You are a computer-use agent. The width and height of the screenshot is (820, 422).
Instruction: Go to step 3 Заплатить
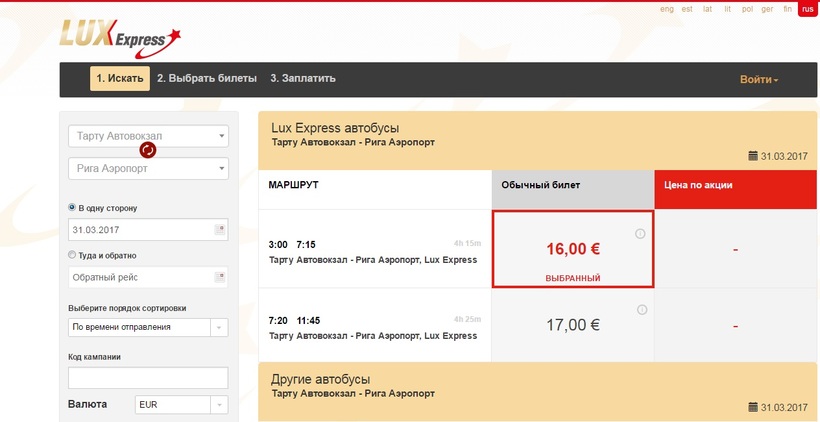pyautogui.click(x=303, y=78)
